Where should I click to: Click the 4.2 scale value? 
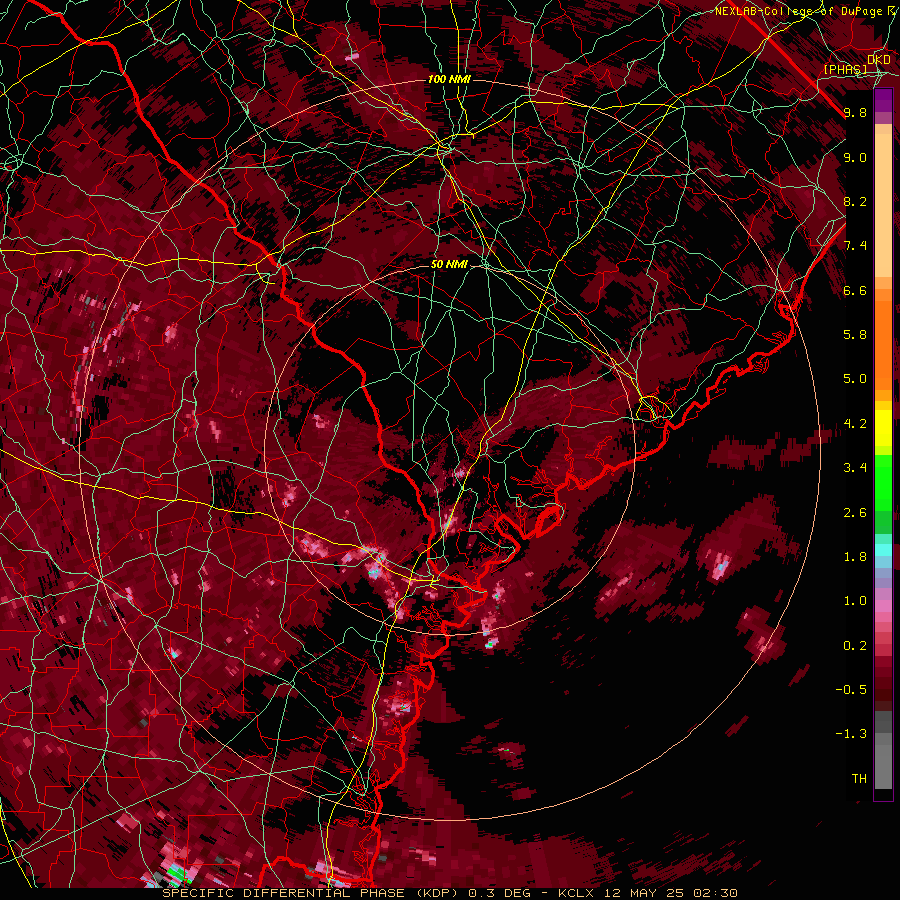(855, 424)
